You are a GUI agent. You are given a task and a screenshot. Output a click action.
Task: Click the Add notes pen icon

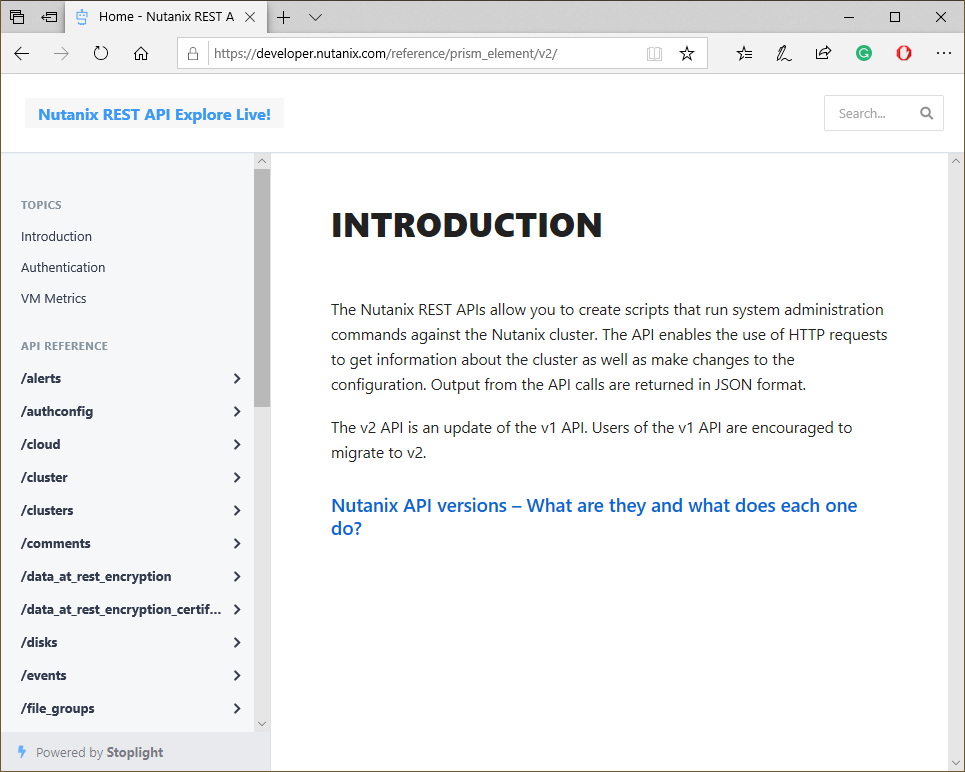(x=783, y=54)
